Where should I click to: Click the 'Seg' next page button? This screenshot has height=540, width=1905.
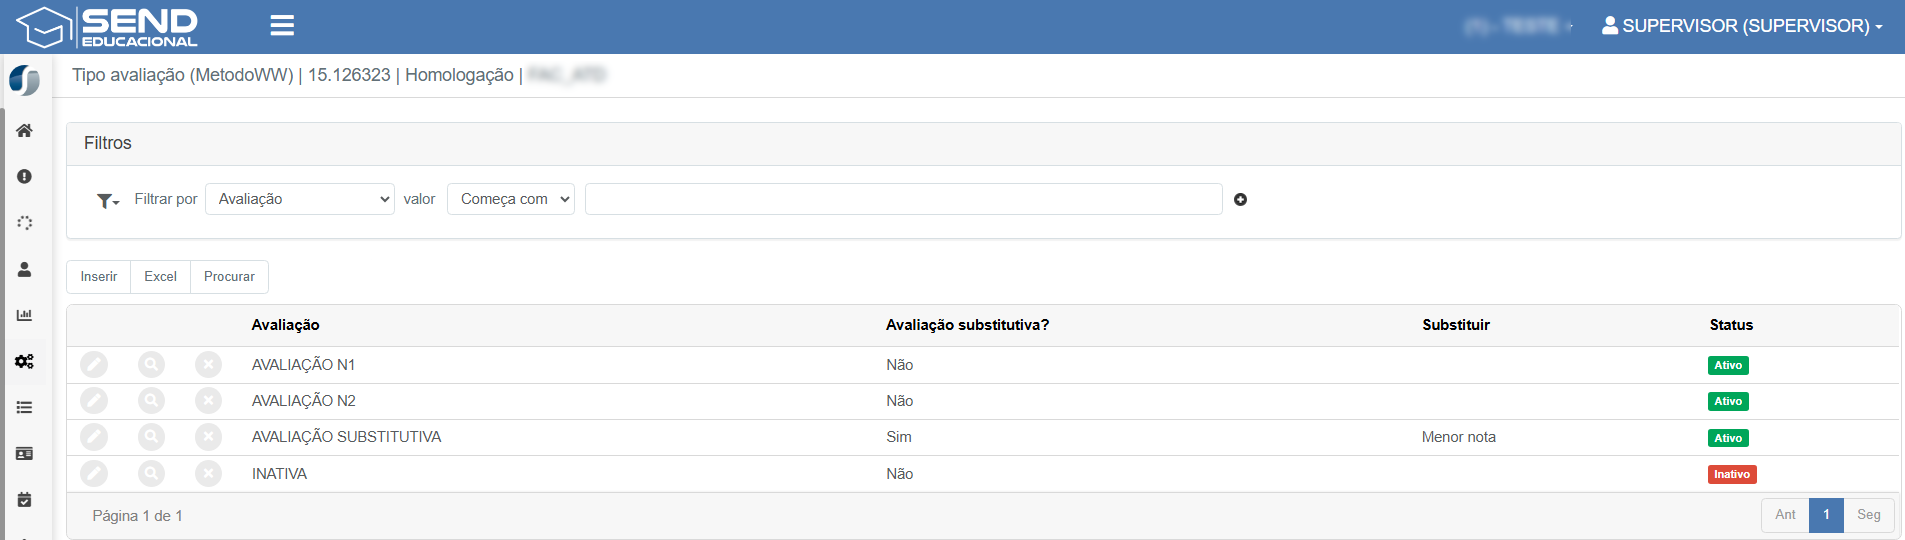pyautogui.click(x=1868, y=515)
